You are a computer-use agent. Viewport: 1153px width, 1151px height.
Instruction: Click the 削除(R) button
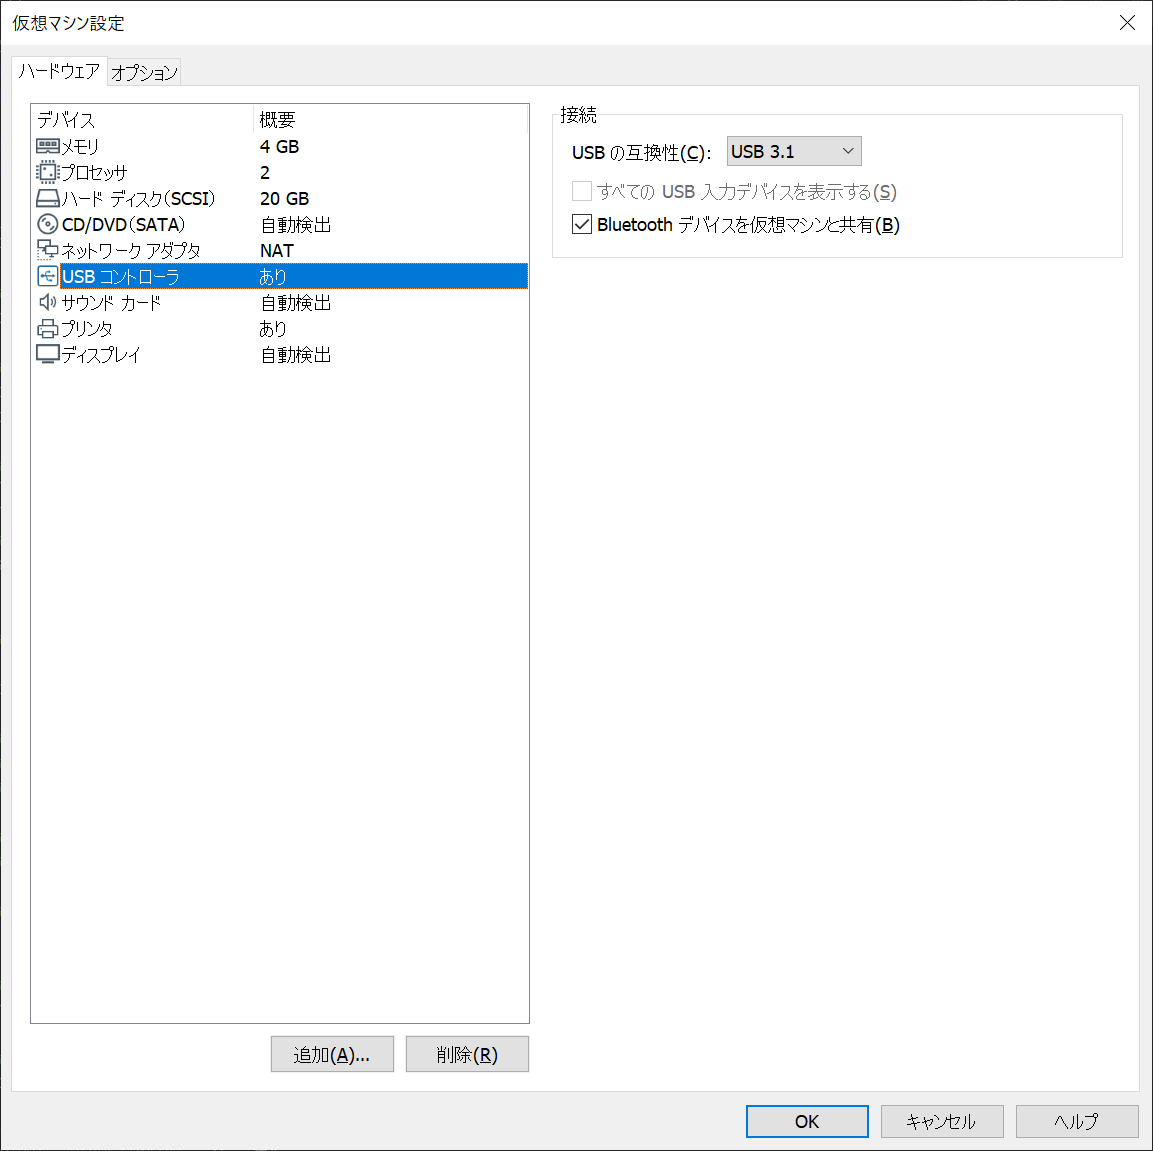[467, 1054]
